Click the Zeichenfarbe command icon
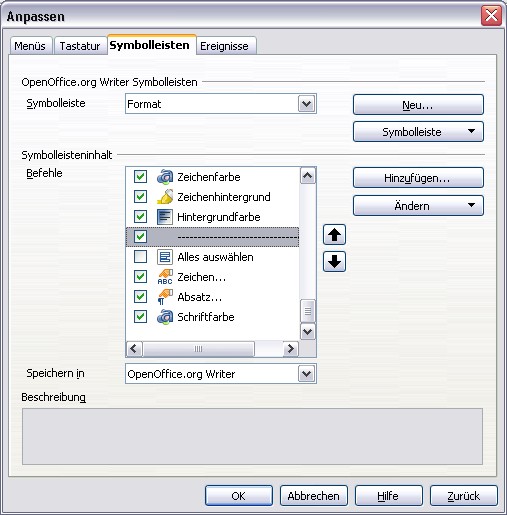The height and width of the screenshot is (515, 507). (165, 177)
